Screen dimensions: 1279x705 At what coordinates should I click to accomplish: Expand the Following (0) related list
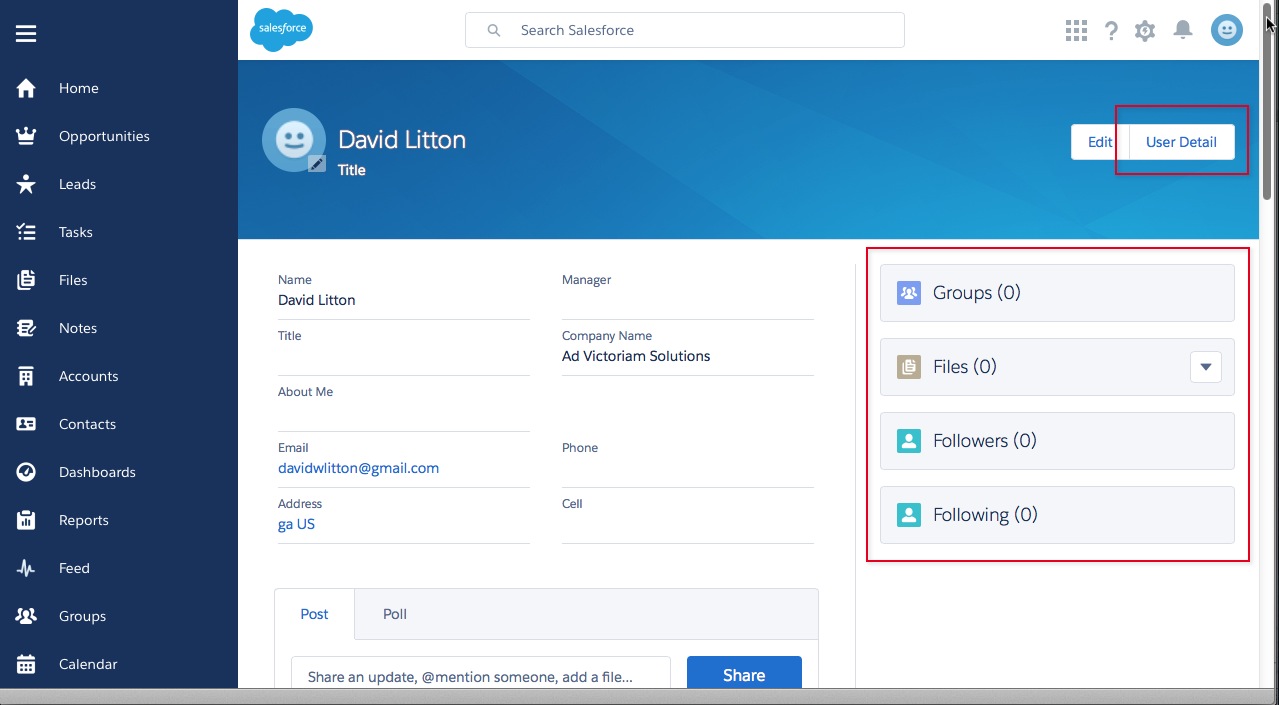[985, 515]
